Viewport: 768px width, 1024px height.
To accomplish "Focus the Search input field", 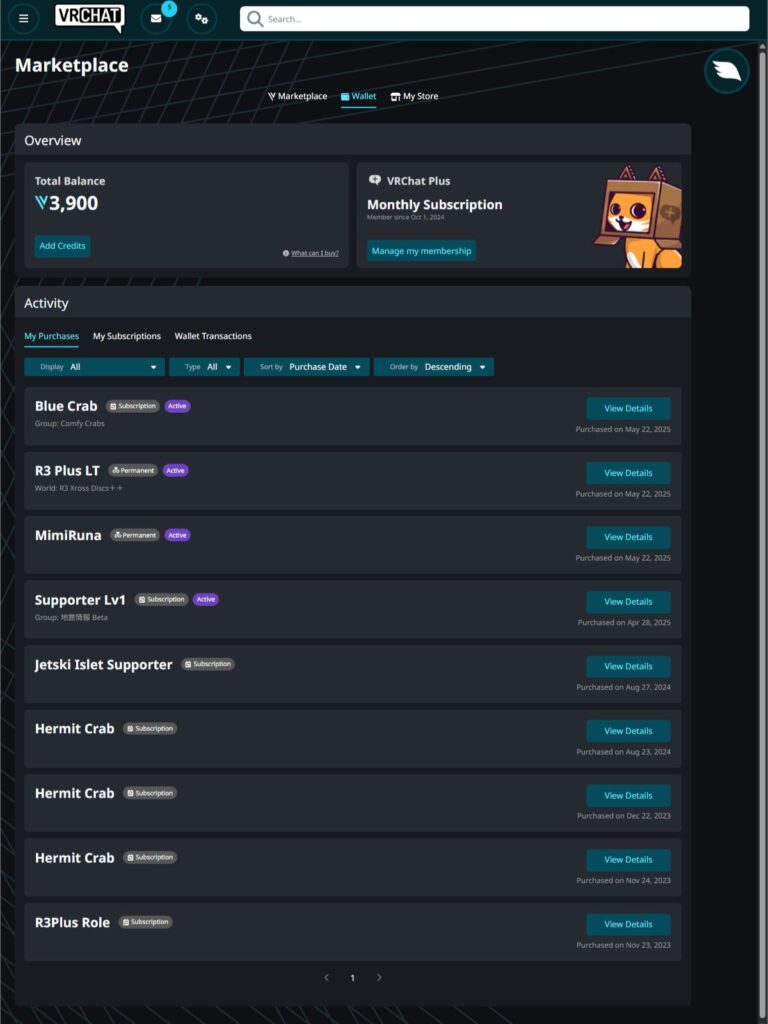I will [494, 19].
